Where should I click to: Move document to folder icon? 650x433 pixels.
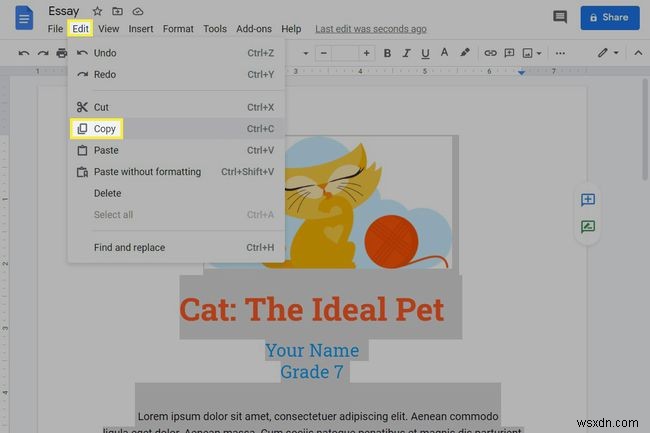(x=117, y=11)
